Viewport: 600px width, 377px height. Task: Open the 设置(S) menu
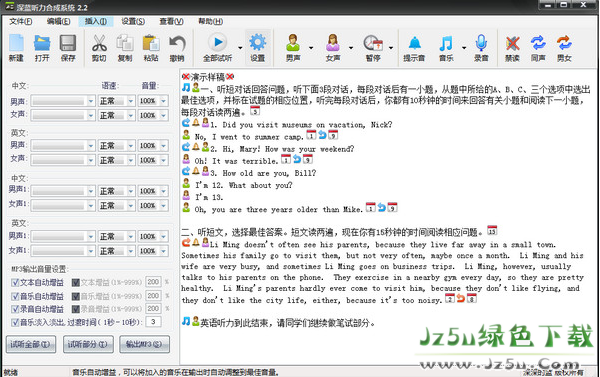(133, 21)
